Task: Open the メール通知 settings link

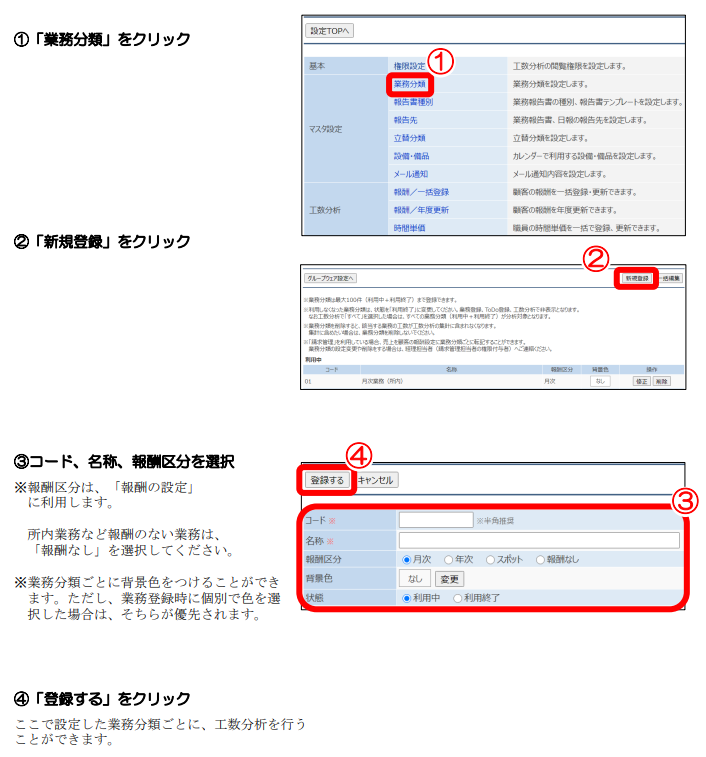Action: 411,174
